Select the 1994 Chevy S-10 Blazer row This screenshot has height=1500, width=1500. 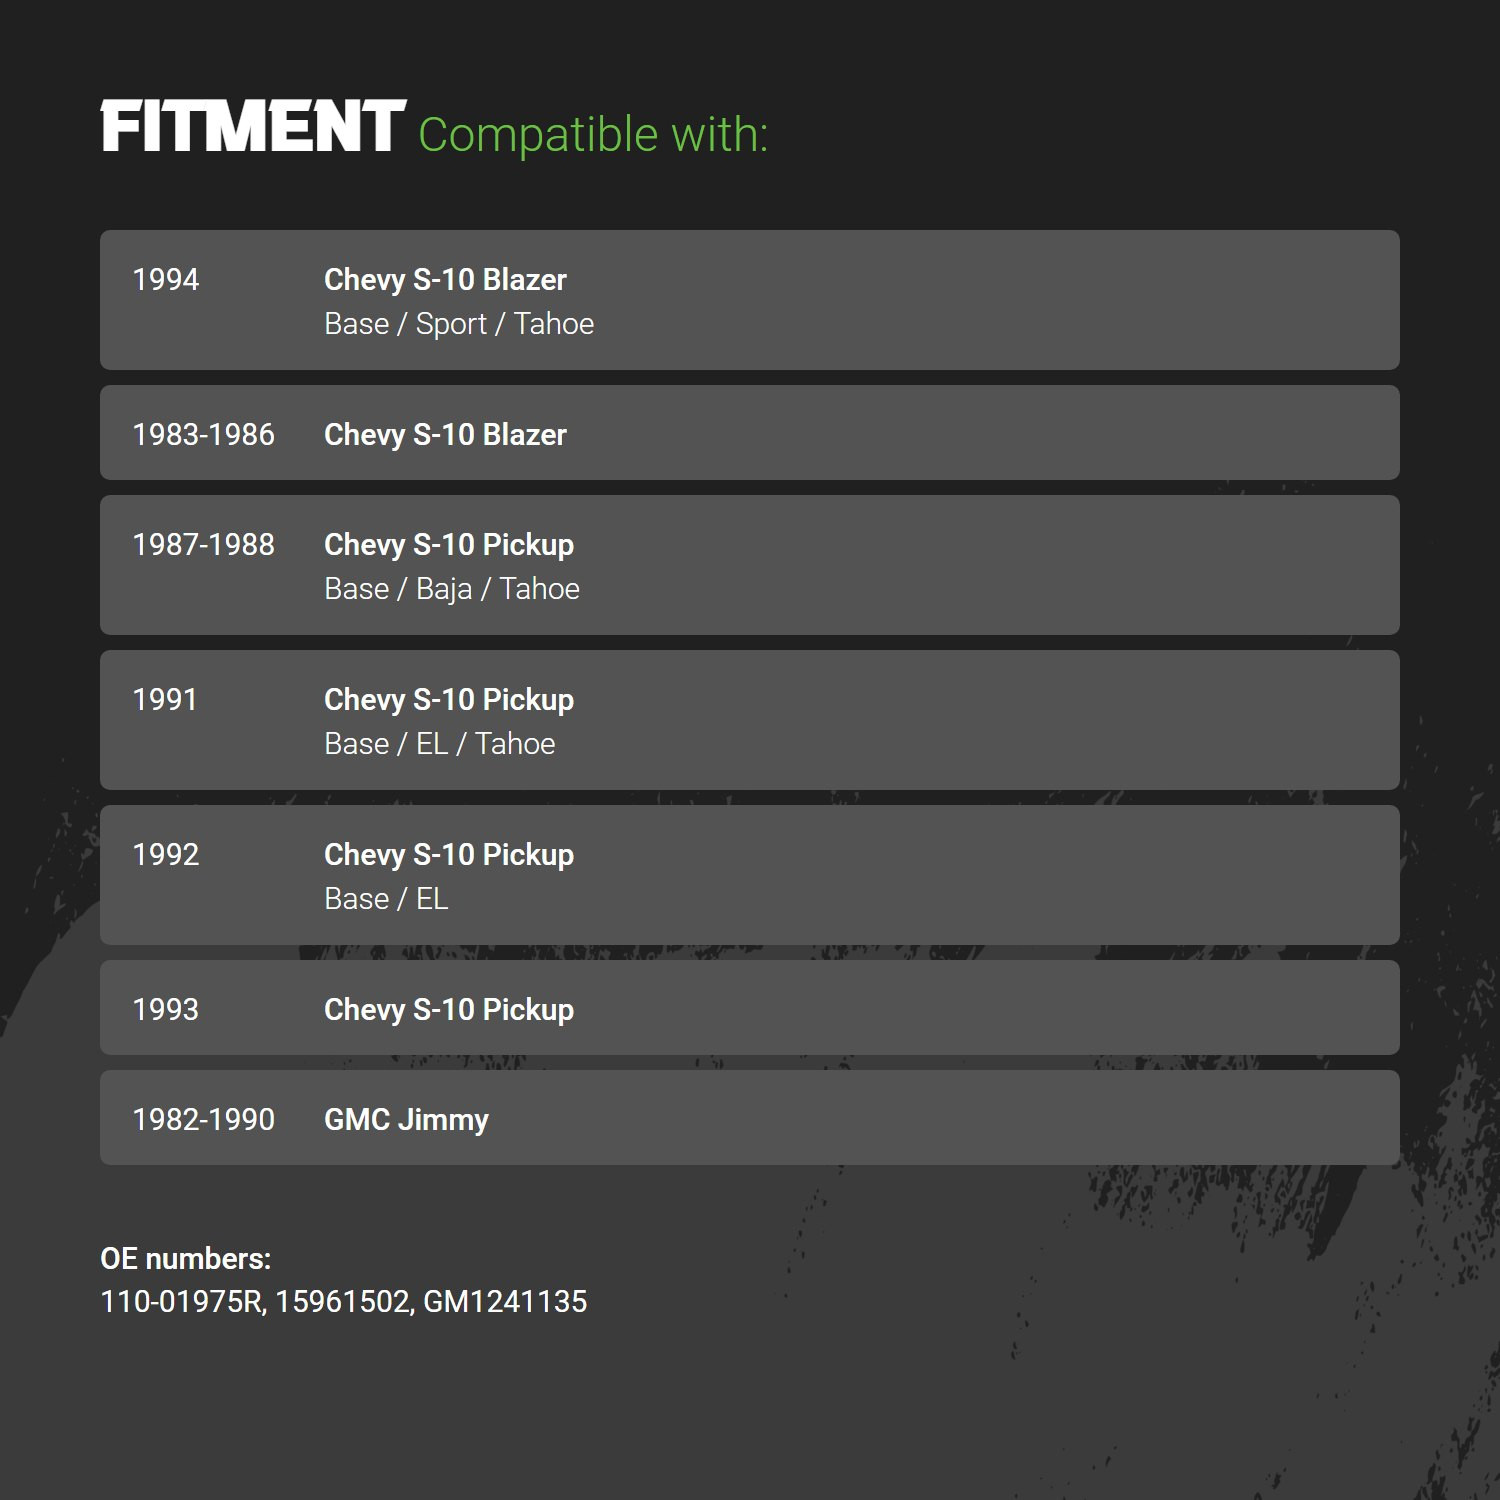[x=750, y=300]
